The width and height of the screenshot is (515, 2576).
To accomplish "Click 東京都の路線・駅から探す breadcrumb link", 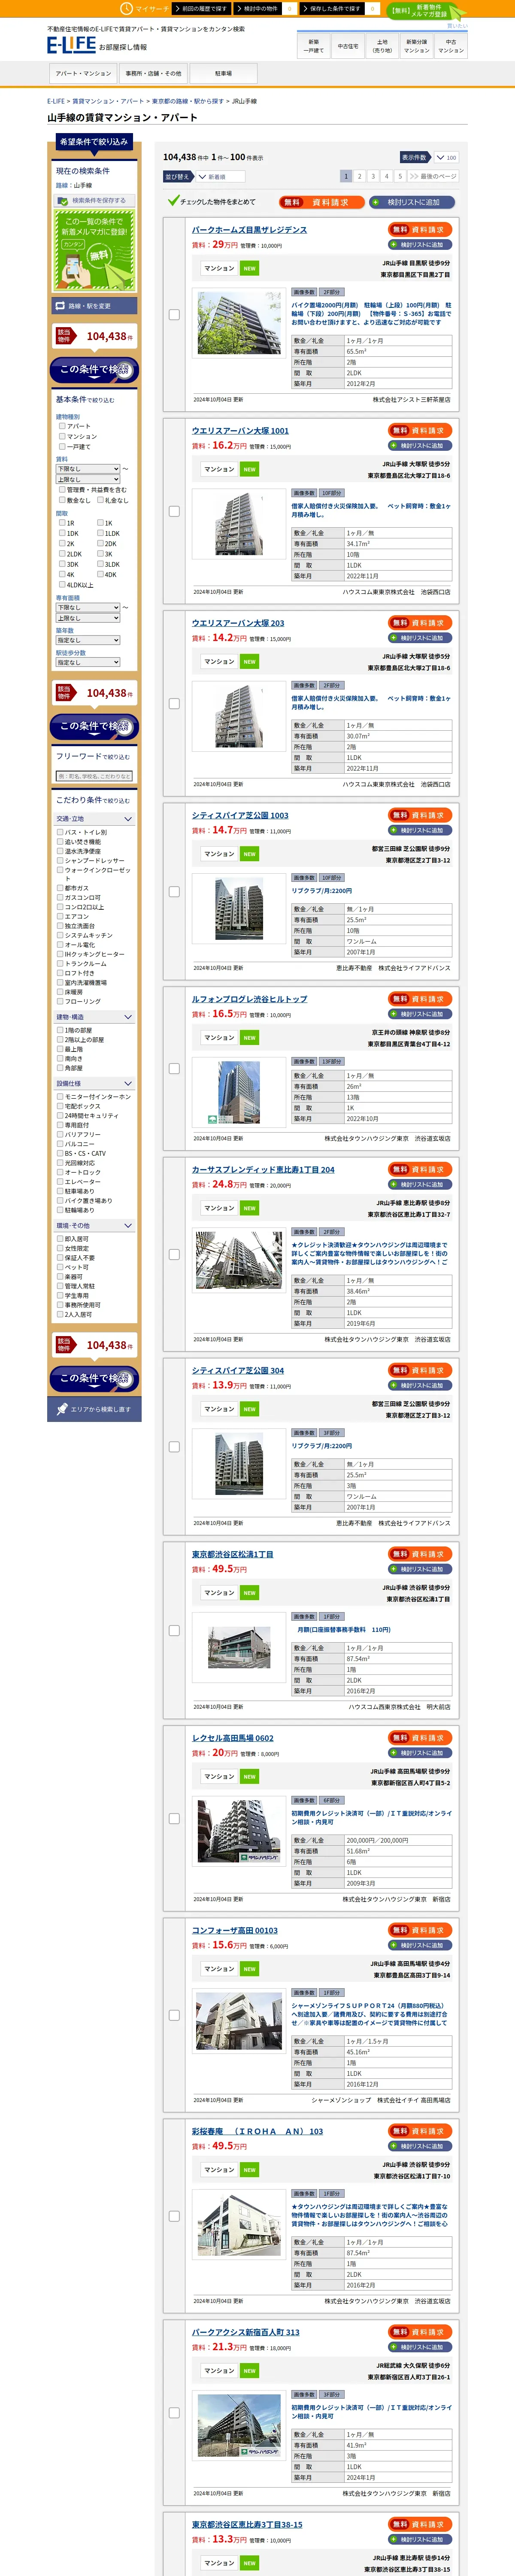I will click(x=187, y=101).
